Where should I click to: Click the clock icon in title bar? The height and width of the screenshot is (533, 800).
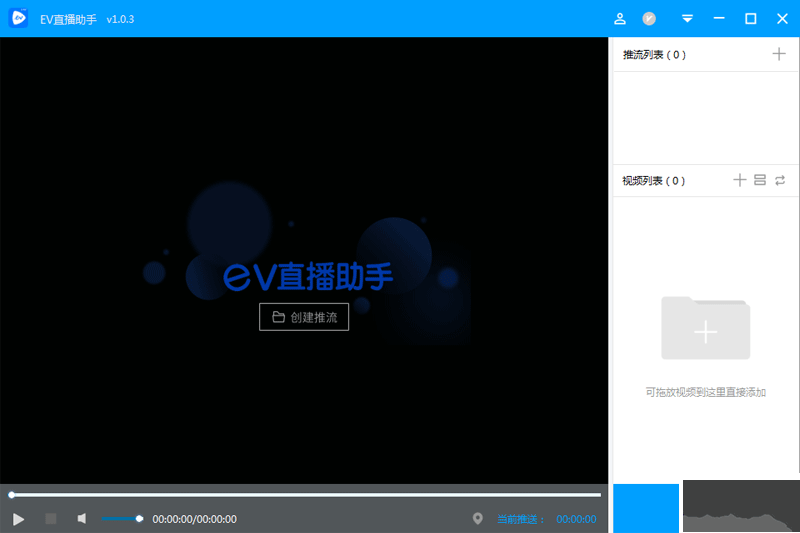(x=649, y=19)
